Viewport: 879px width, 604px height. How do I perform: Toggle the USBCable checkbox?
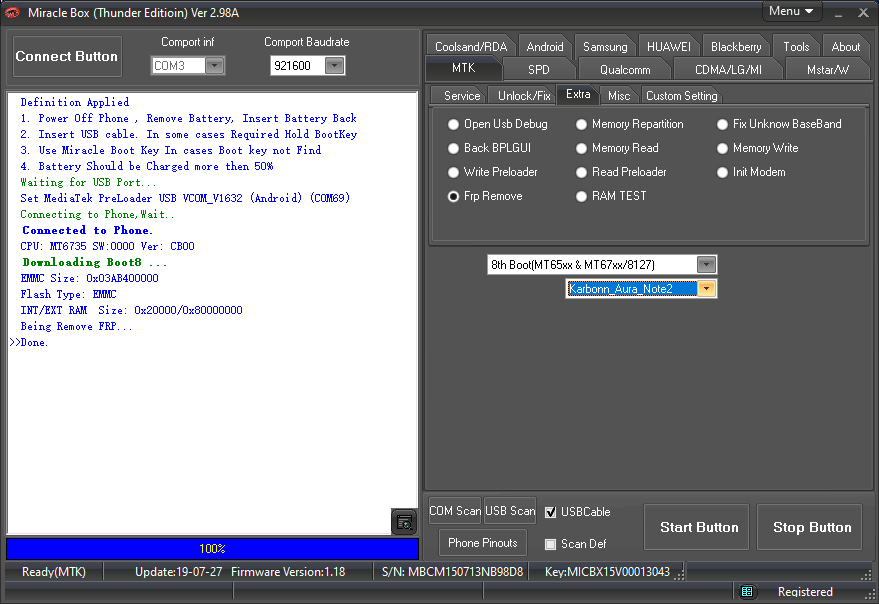click(x=550, y=512)
